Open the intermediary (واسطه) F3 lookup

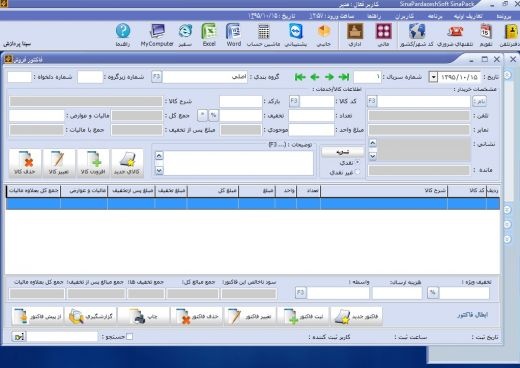coord(300,293)
